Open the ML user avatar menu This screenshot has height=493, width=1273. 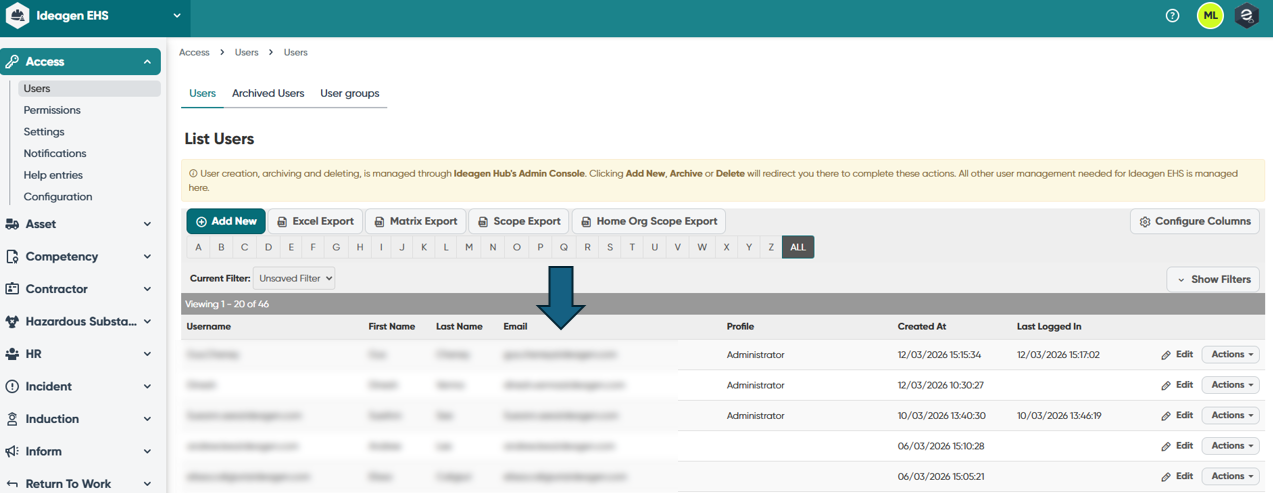[1210, 16]
